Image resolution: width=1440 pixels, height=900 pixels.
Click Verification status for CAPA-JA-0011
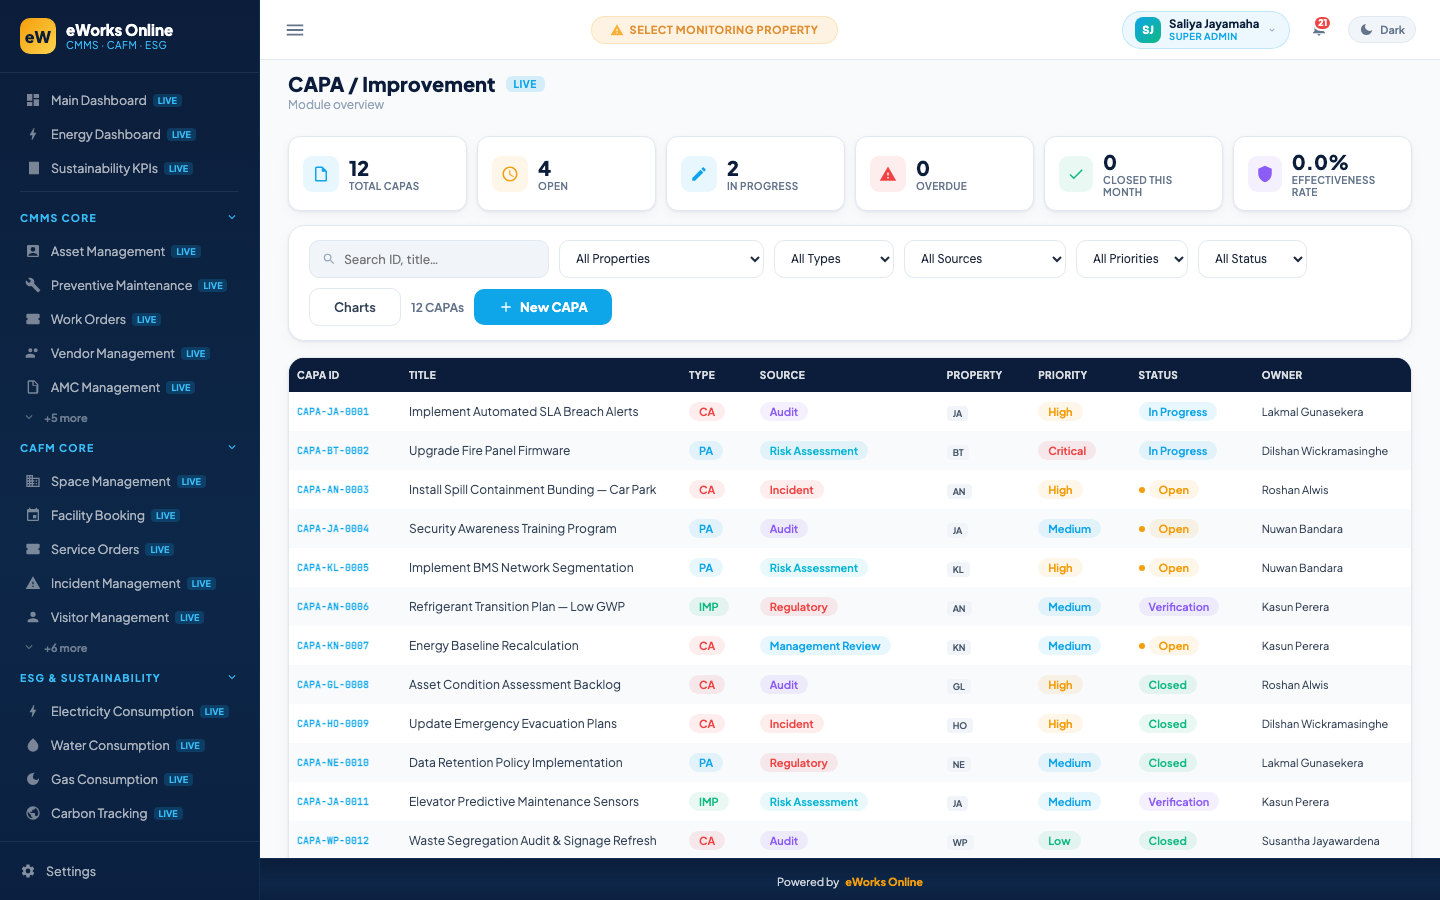click(x=1178, y=802)
